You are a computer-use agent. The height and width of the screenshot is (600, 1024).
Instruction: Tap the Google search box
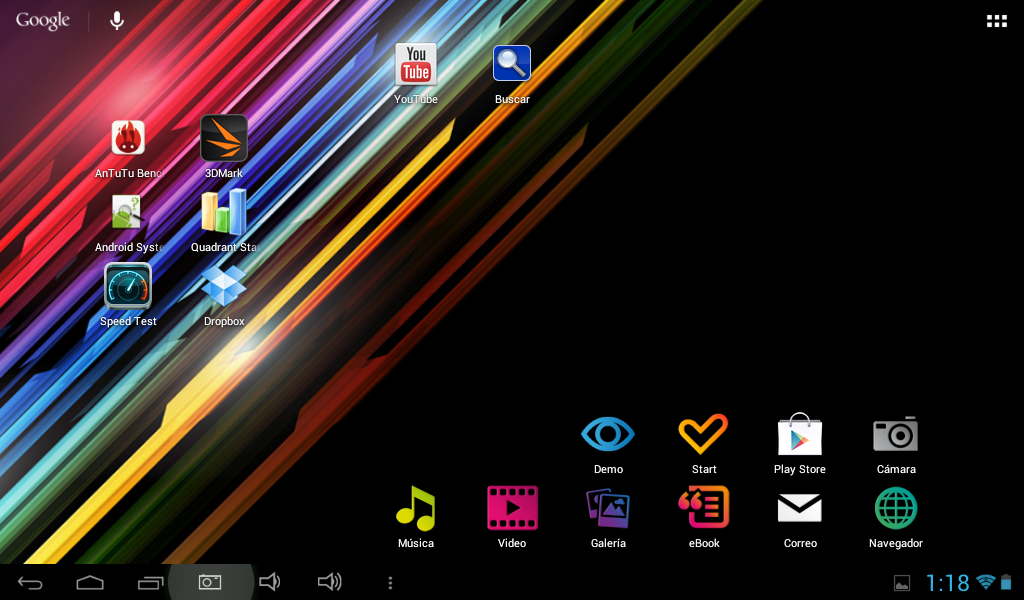tap(43, 20)
